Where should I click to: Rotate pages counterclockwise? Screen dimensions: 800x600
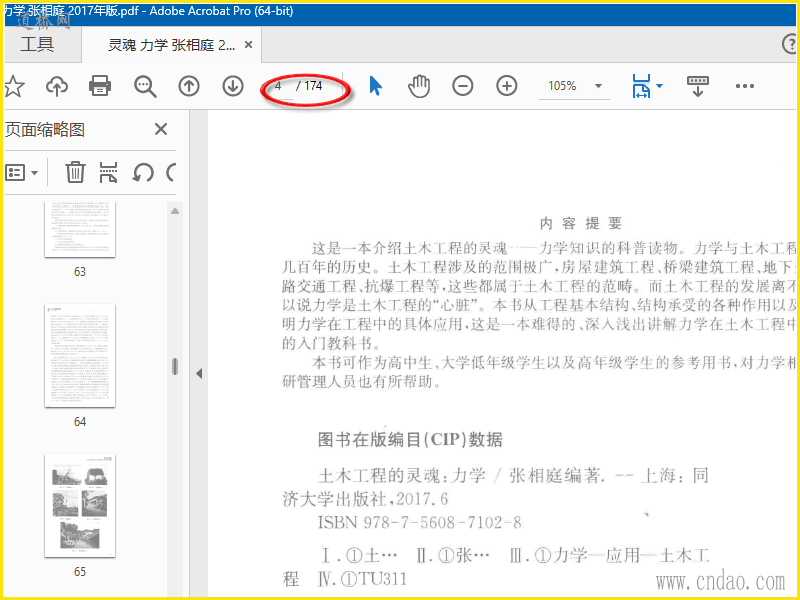coord(143,172)
